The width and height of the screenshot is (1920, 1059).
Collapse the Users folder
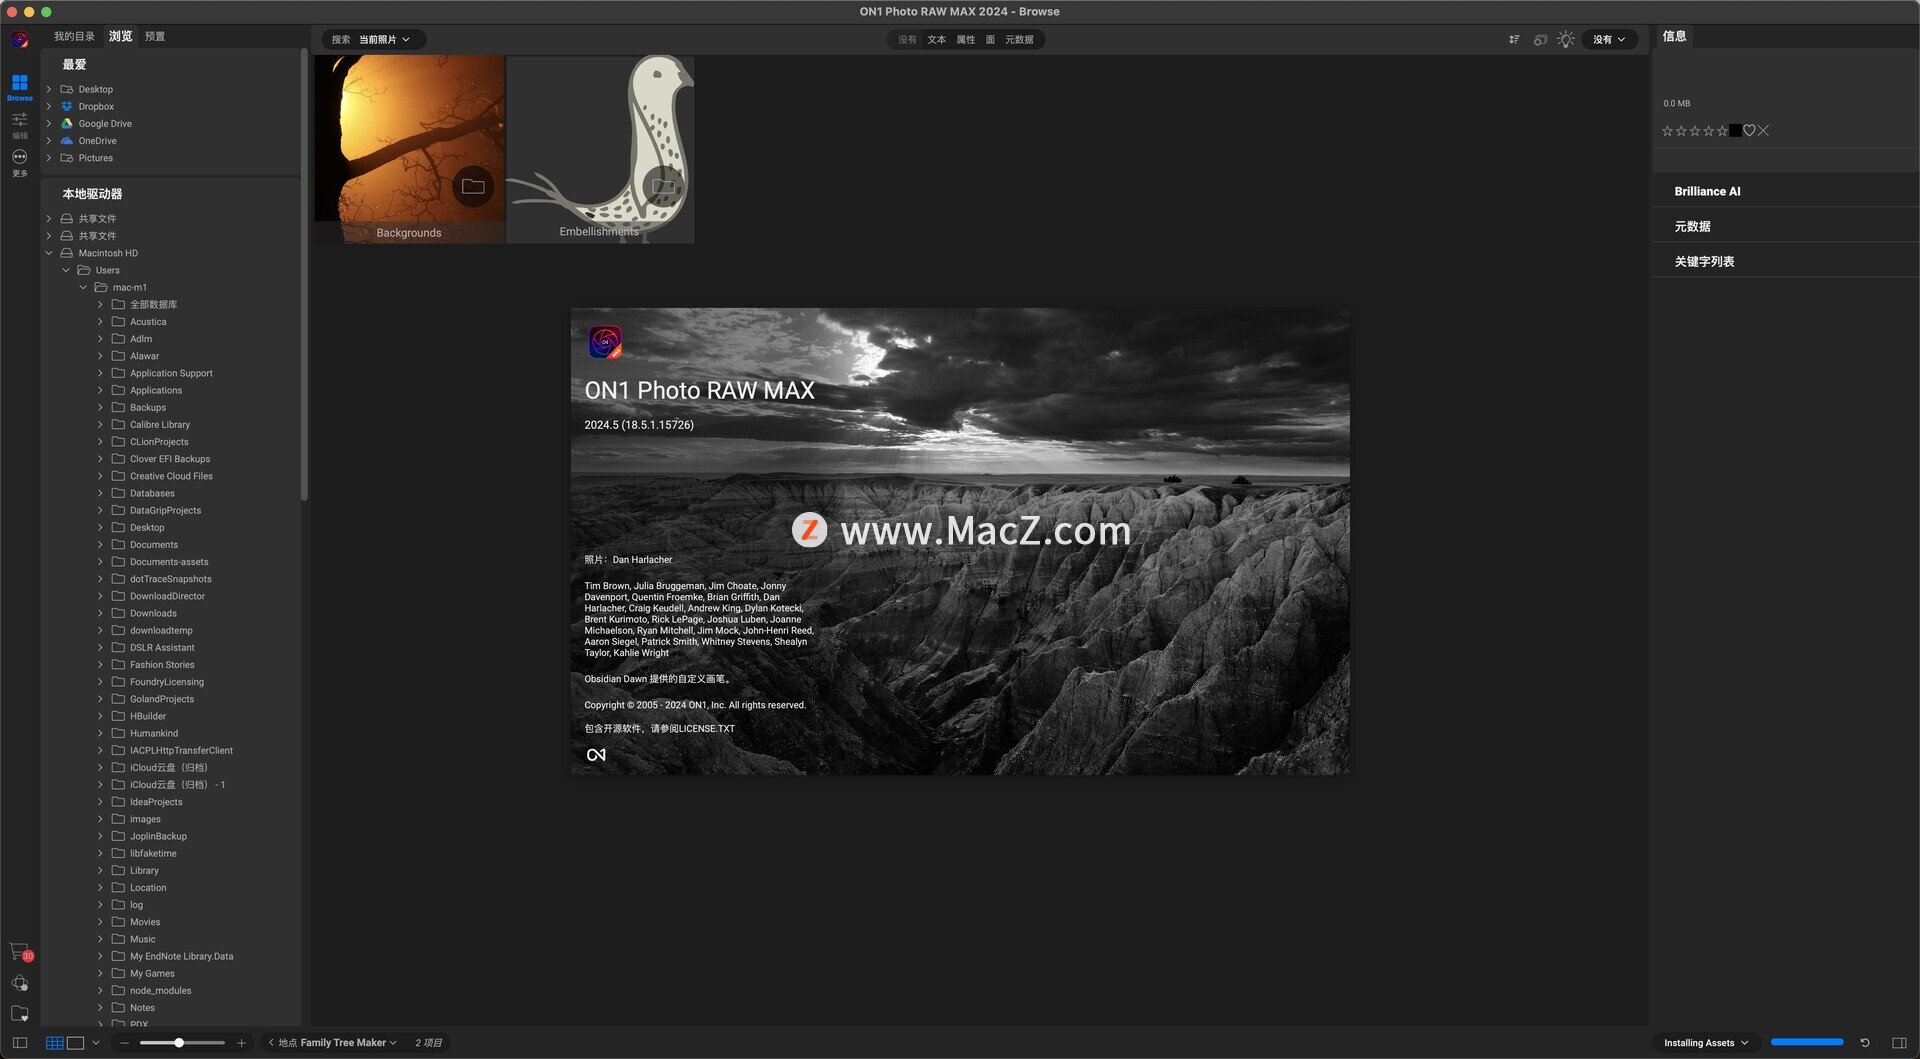click(66, 270)
